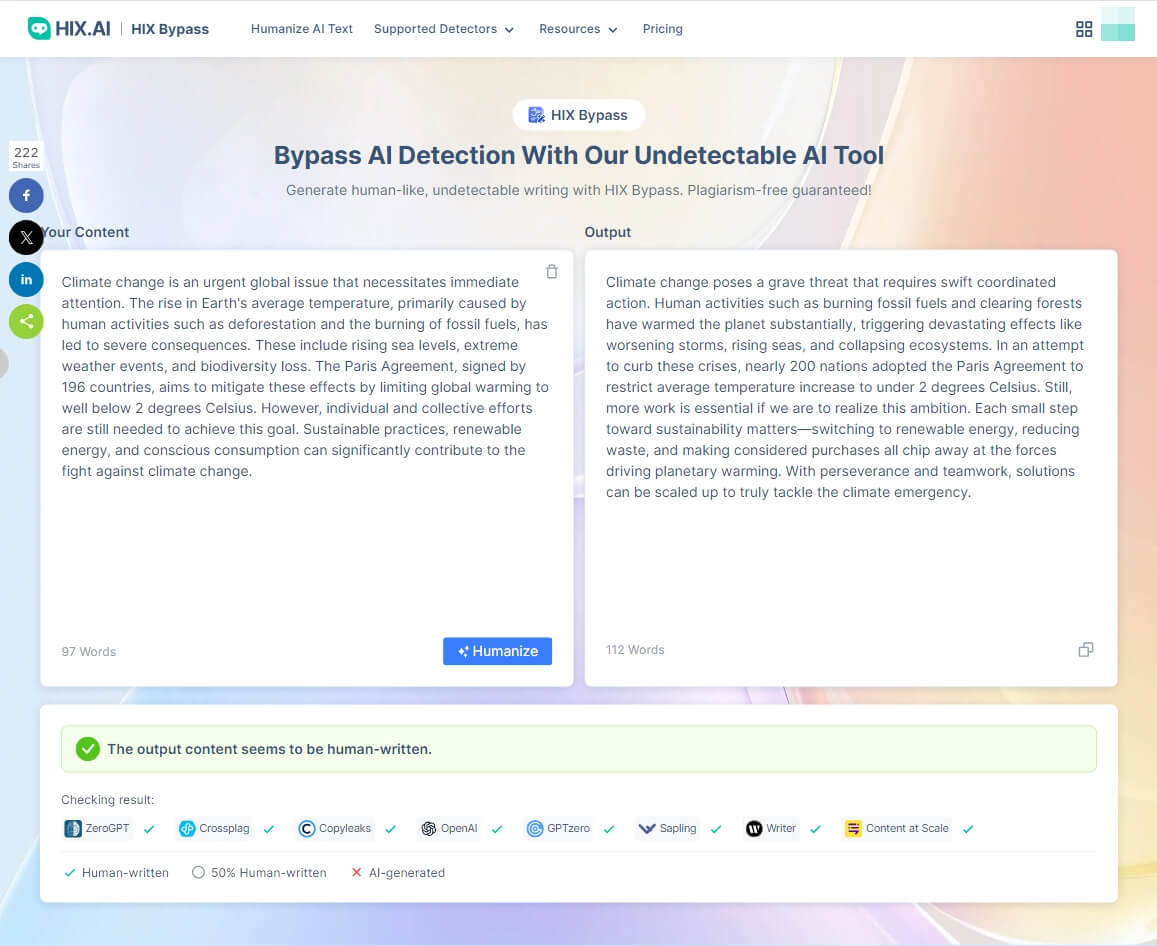Click checkmark next to GPTzero

coord(609,829)
